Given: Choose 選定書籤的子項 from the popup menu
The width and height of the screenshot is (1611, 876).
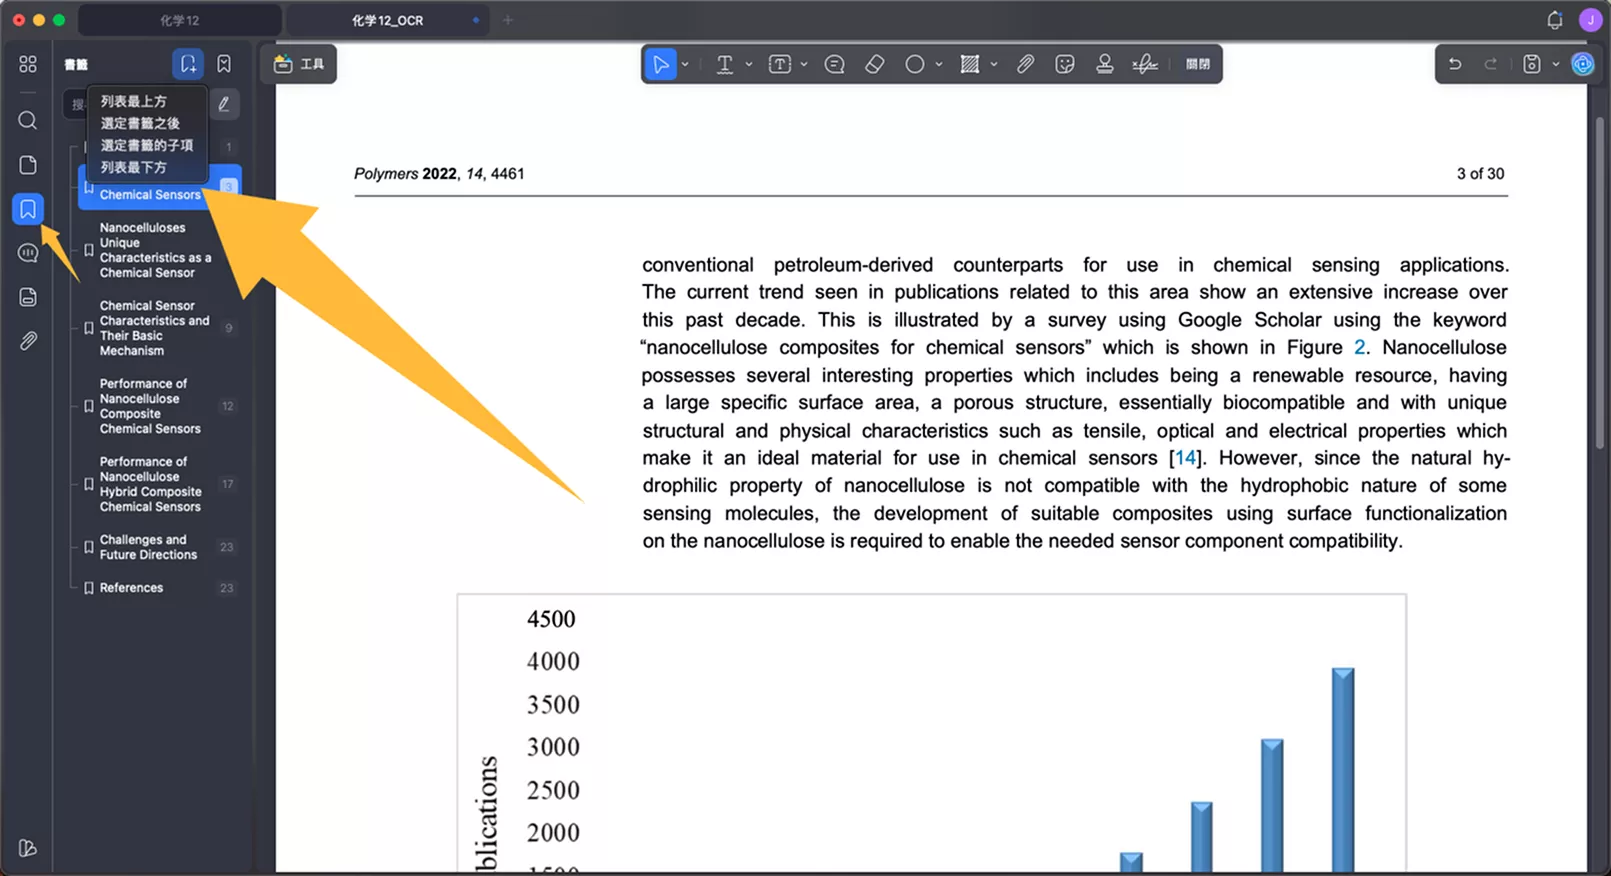Looking at the screenshot, I should click(x=147, y=145).
